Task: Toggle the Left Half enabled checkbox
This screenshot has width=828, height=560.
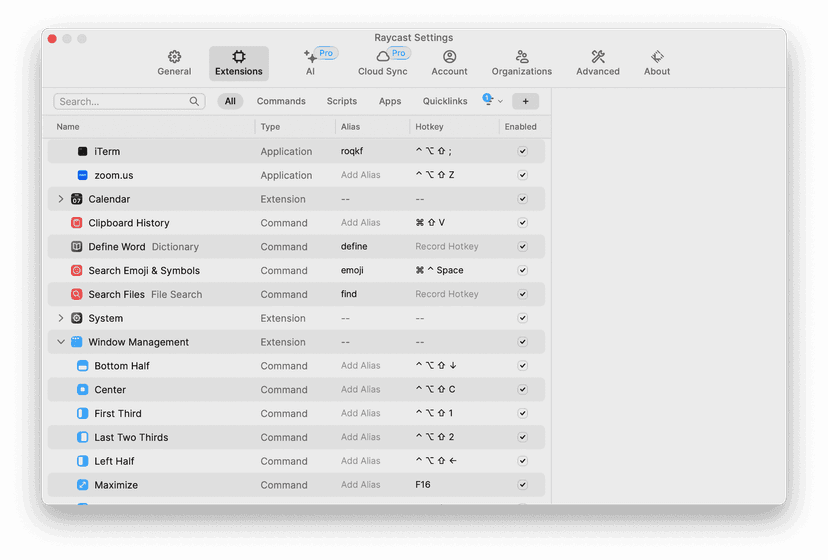Action: click(522, 461)
